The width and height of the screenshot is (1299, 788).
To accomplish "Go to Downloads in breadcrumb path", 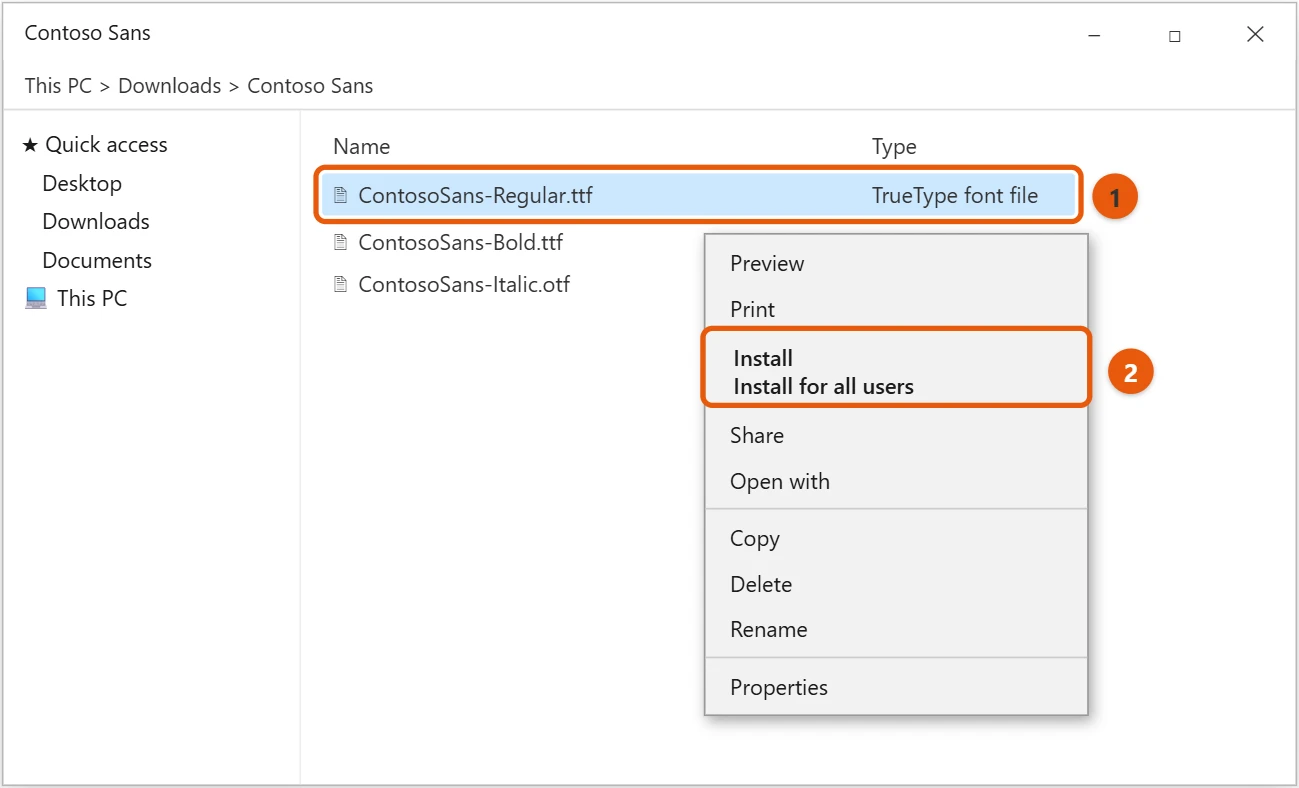I will (170, 86).
